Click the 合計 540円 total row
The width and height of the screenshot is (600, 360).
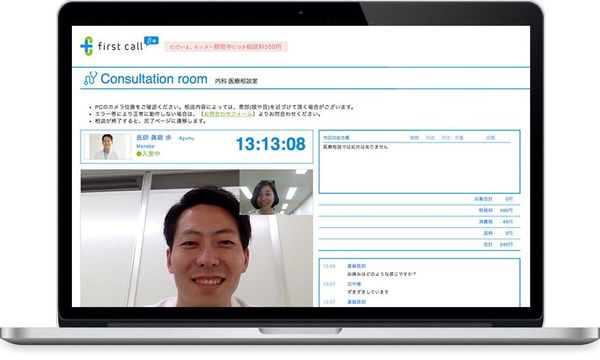click(419, 244)
